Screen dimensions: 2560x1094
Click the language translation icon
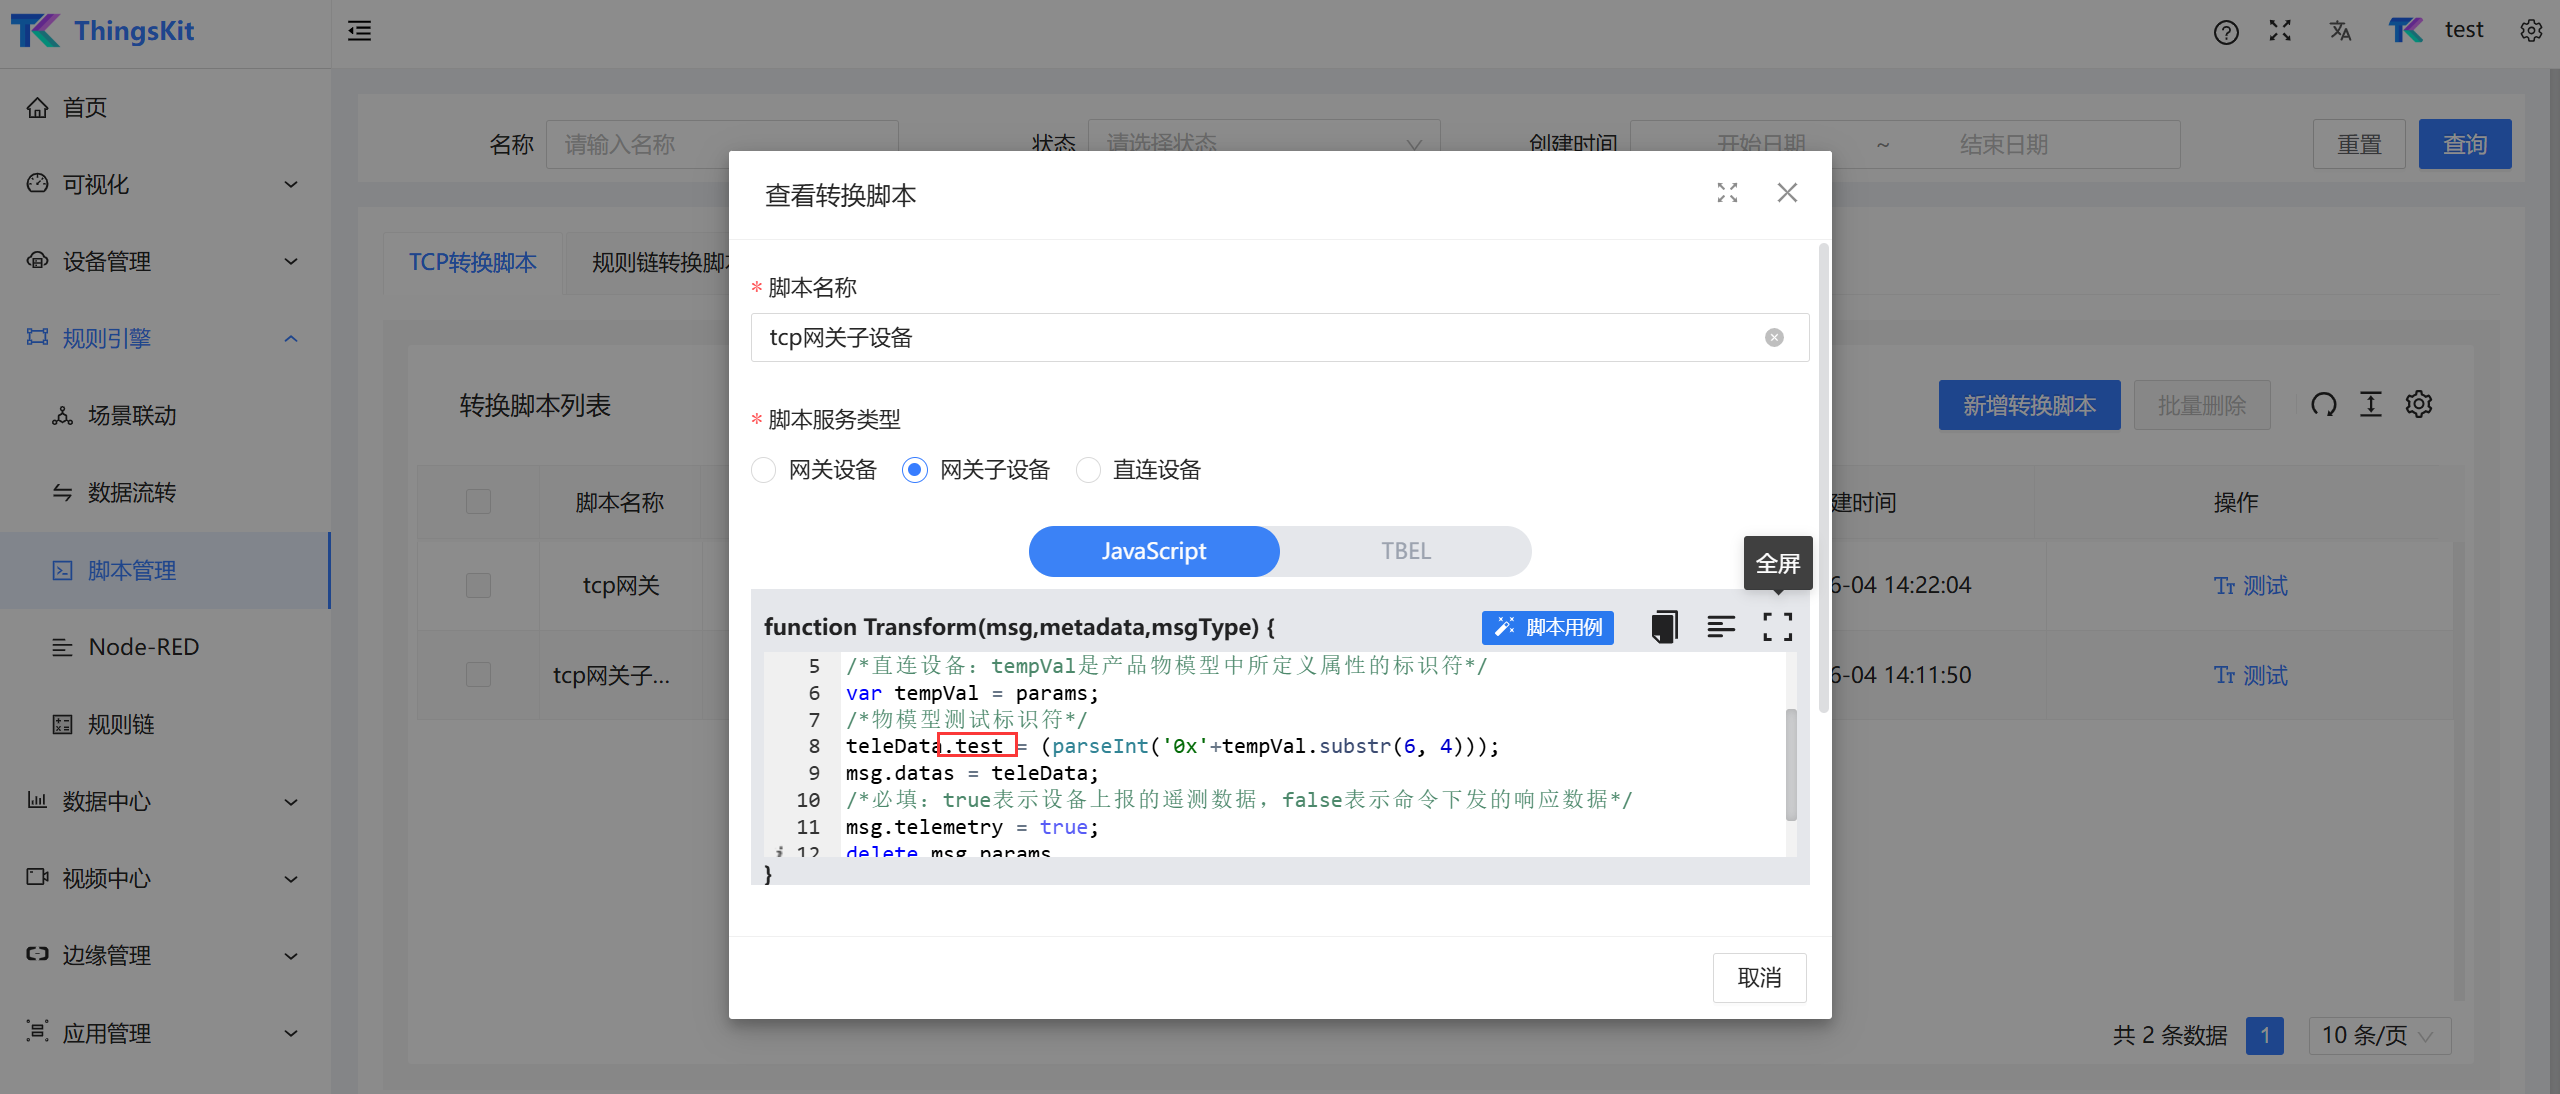(2340, 31)
